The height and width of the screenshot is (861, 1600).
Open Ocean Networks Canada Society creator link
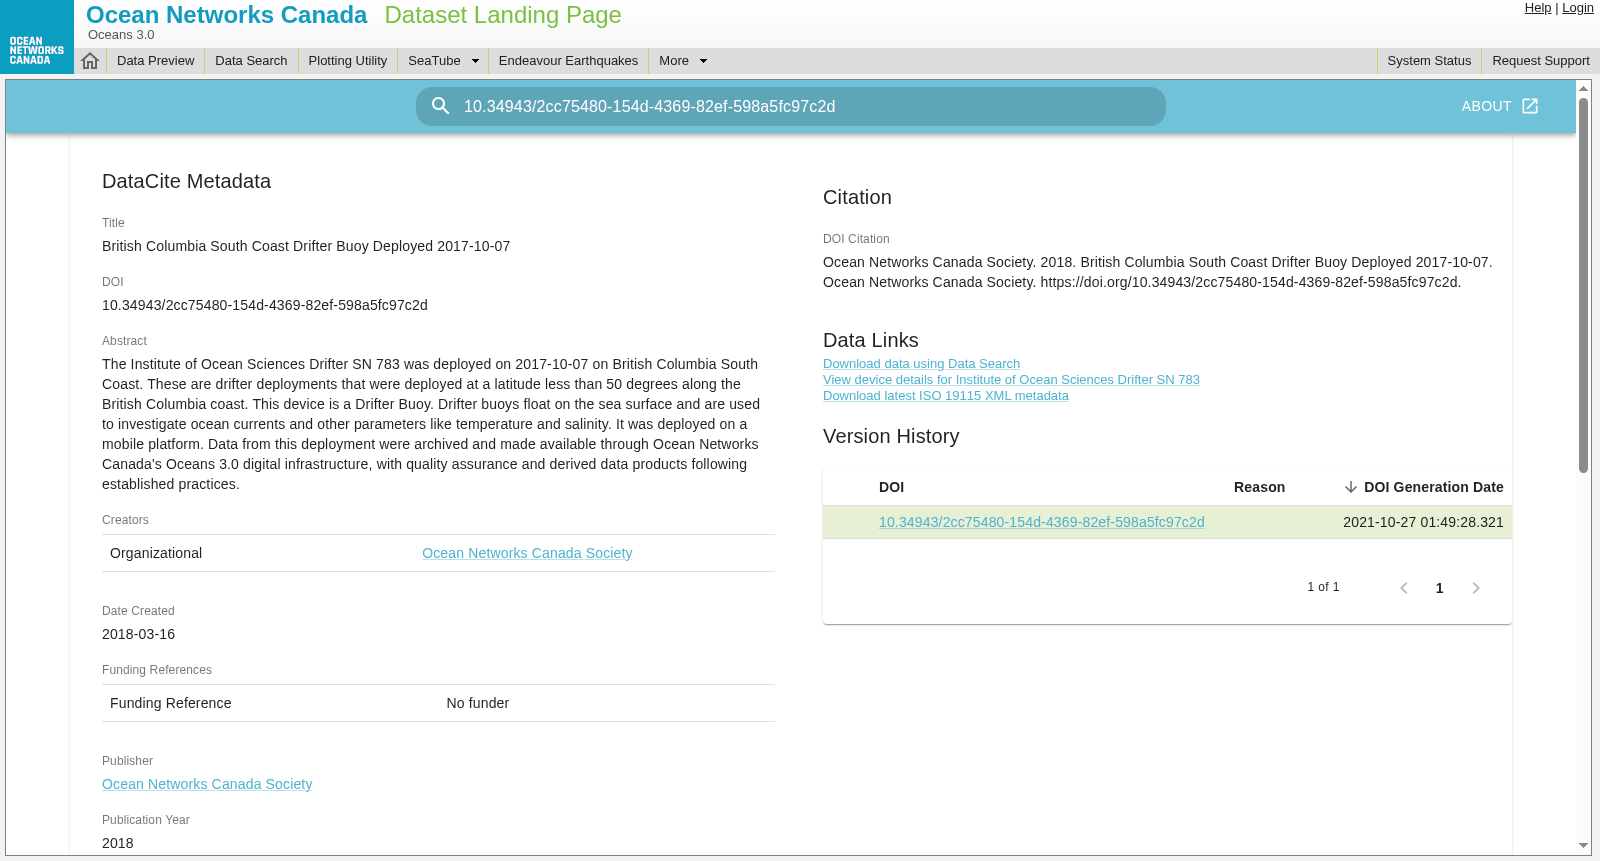point(527,553)
